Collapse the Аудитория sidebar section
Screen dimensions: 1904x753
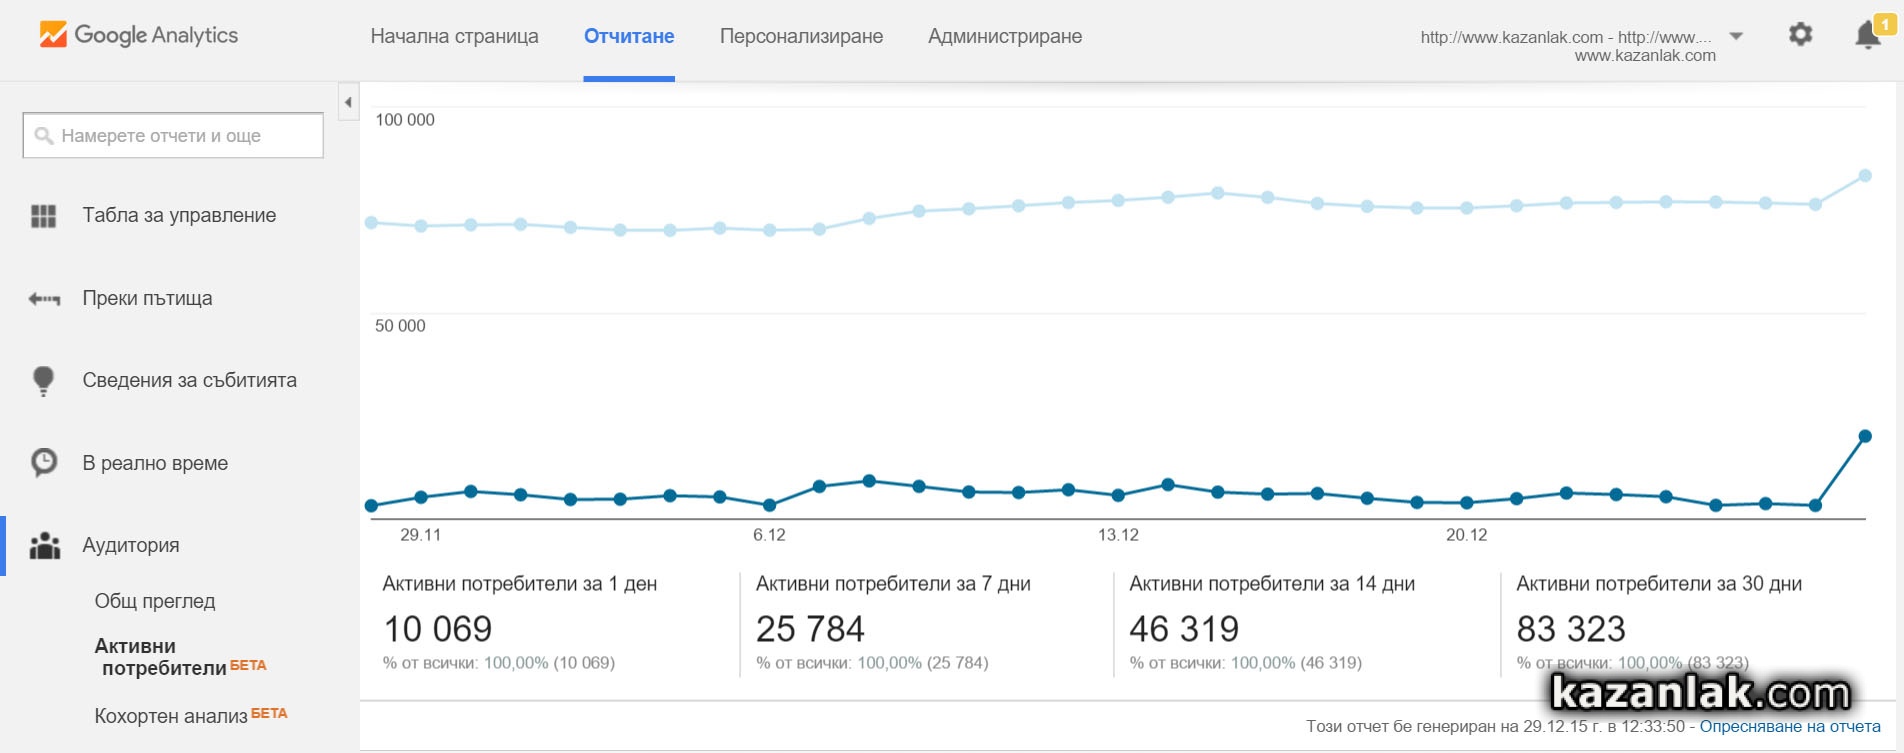[x=131, y=546]
